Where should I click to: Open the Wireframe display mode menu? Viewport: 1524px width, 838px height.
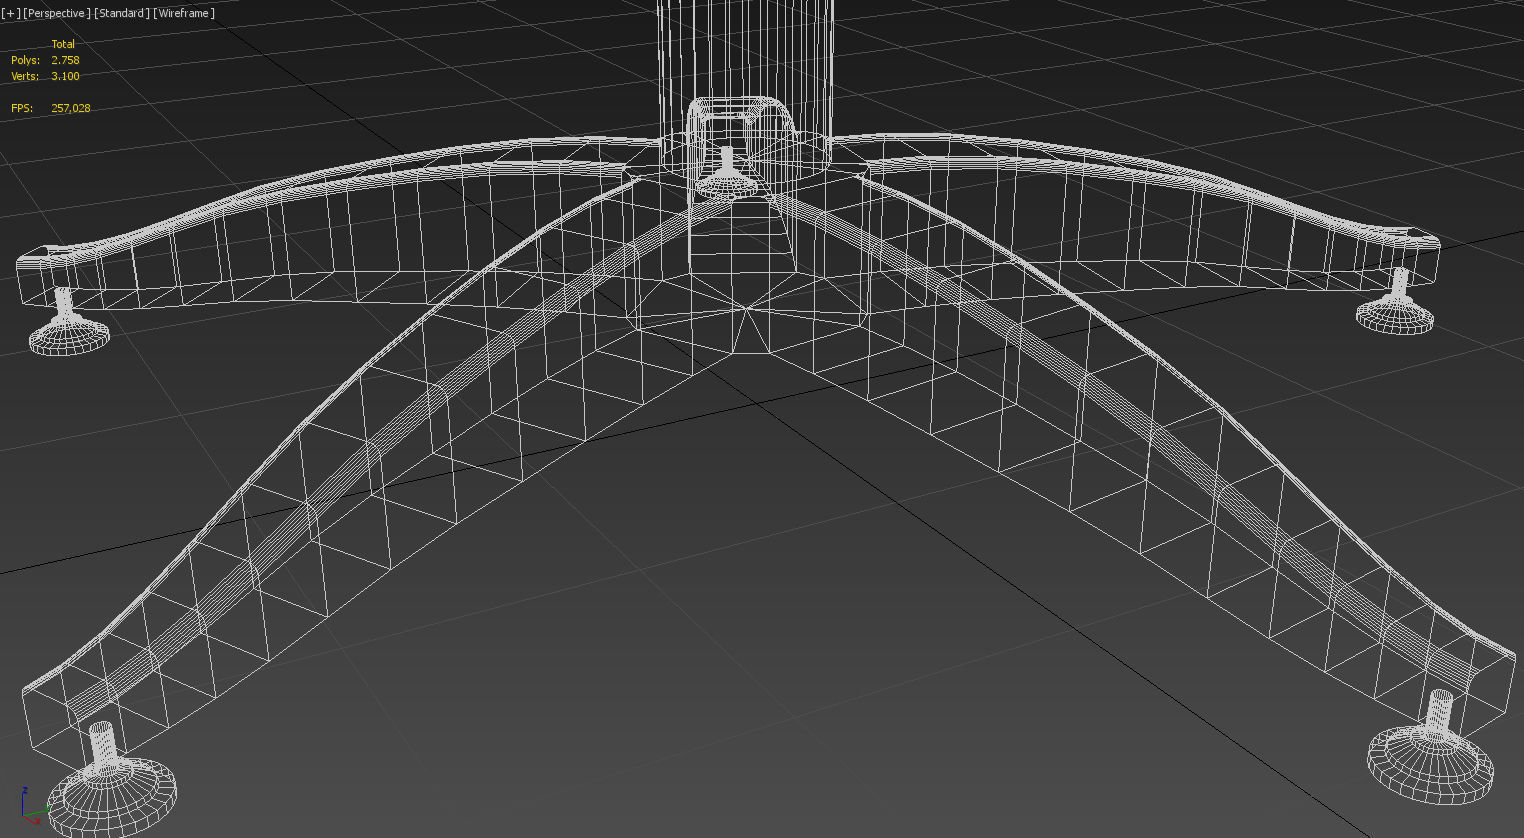click(x=184, y=13)
